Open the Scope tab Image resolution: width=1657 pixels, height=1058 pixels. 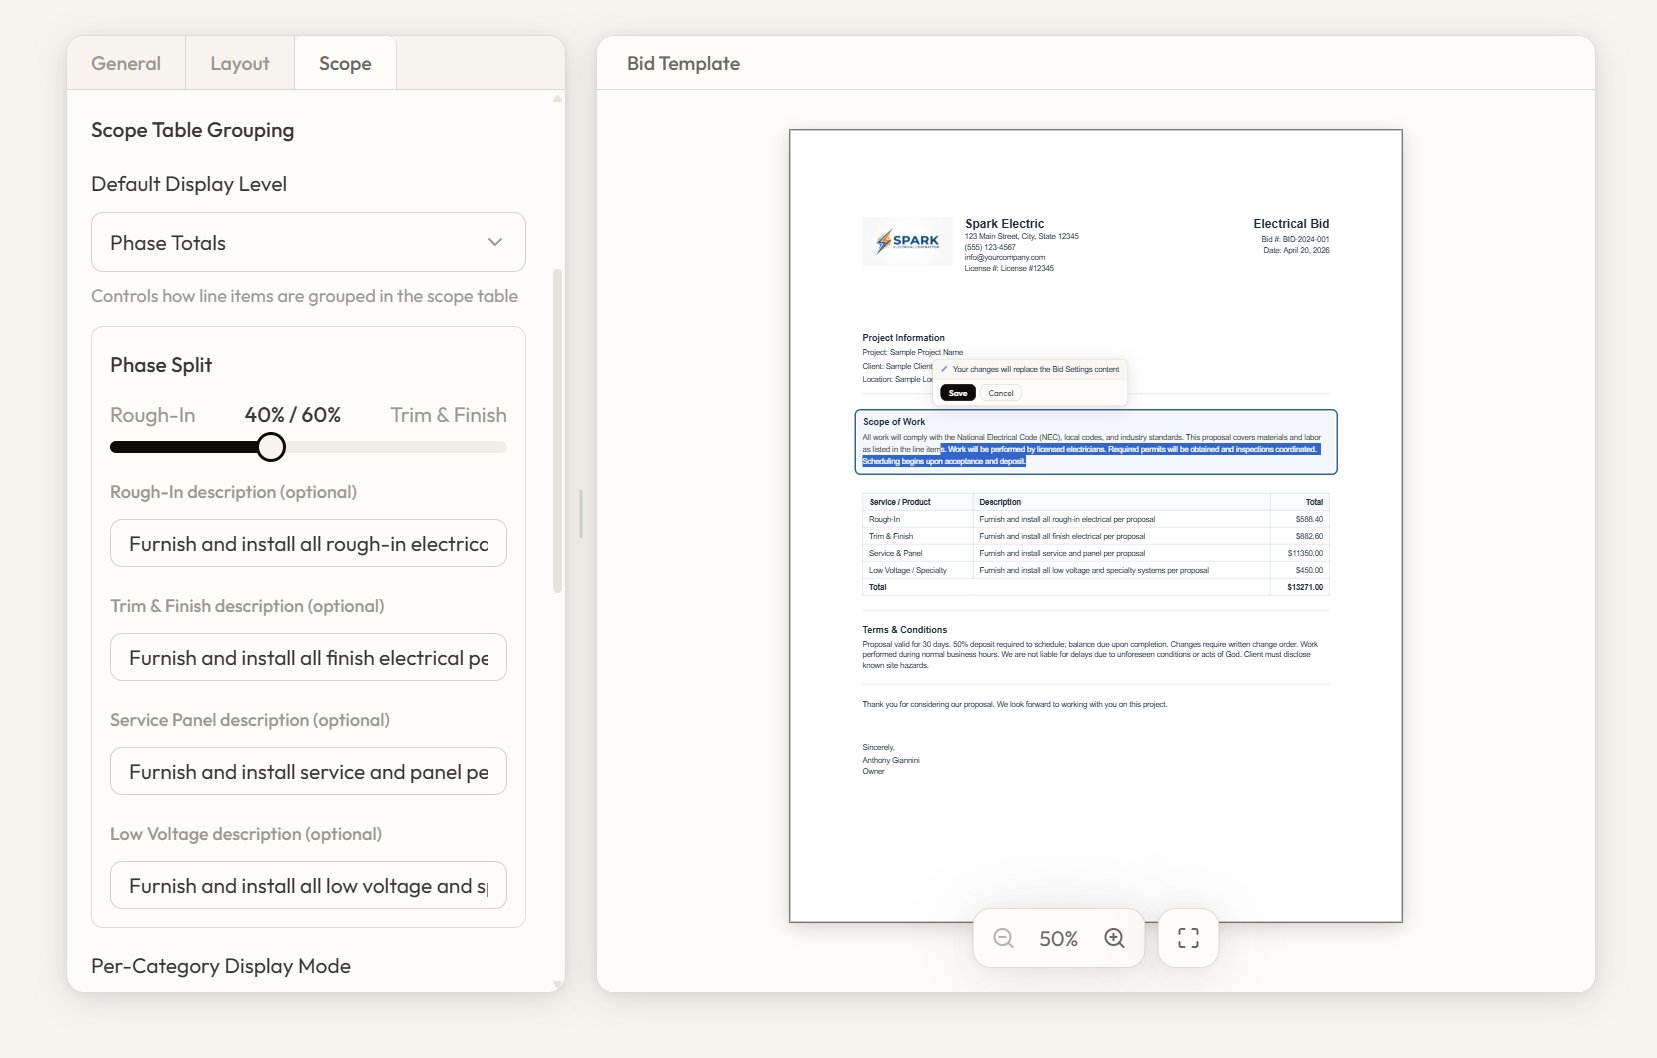(345, 63)
